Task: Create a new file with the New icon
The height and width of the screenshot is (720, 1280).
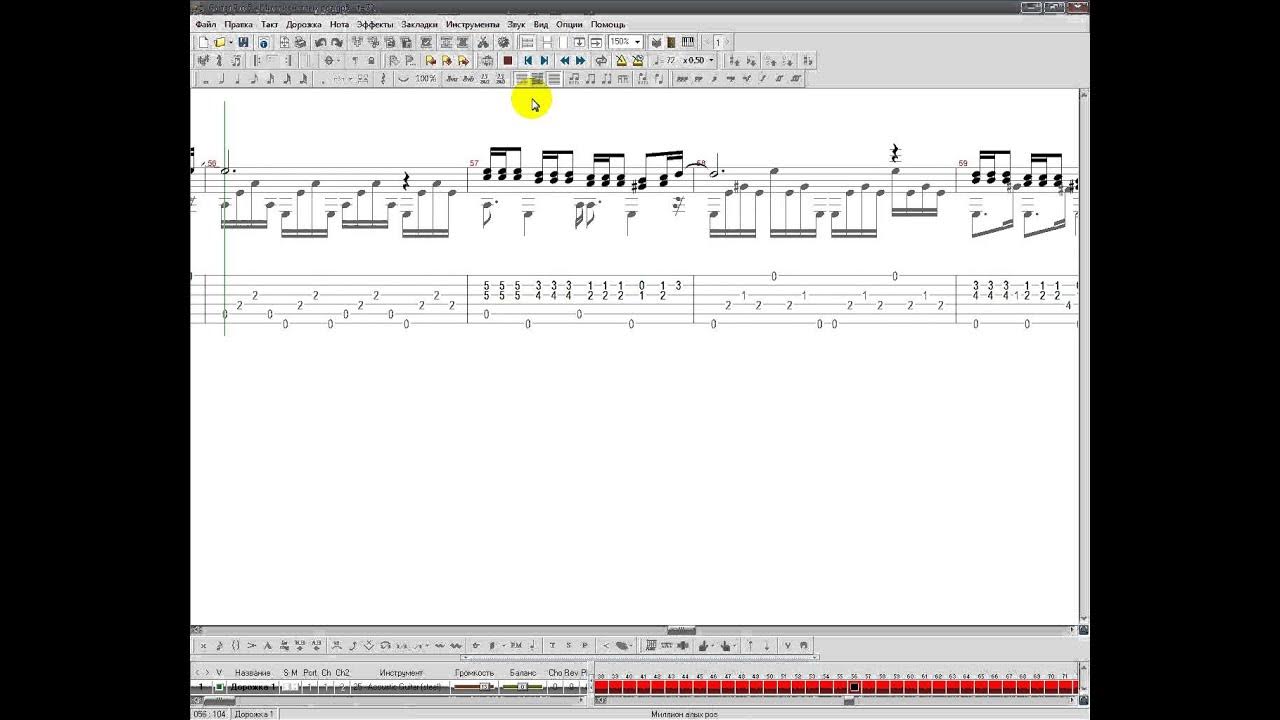Action: 203,42
